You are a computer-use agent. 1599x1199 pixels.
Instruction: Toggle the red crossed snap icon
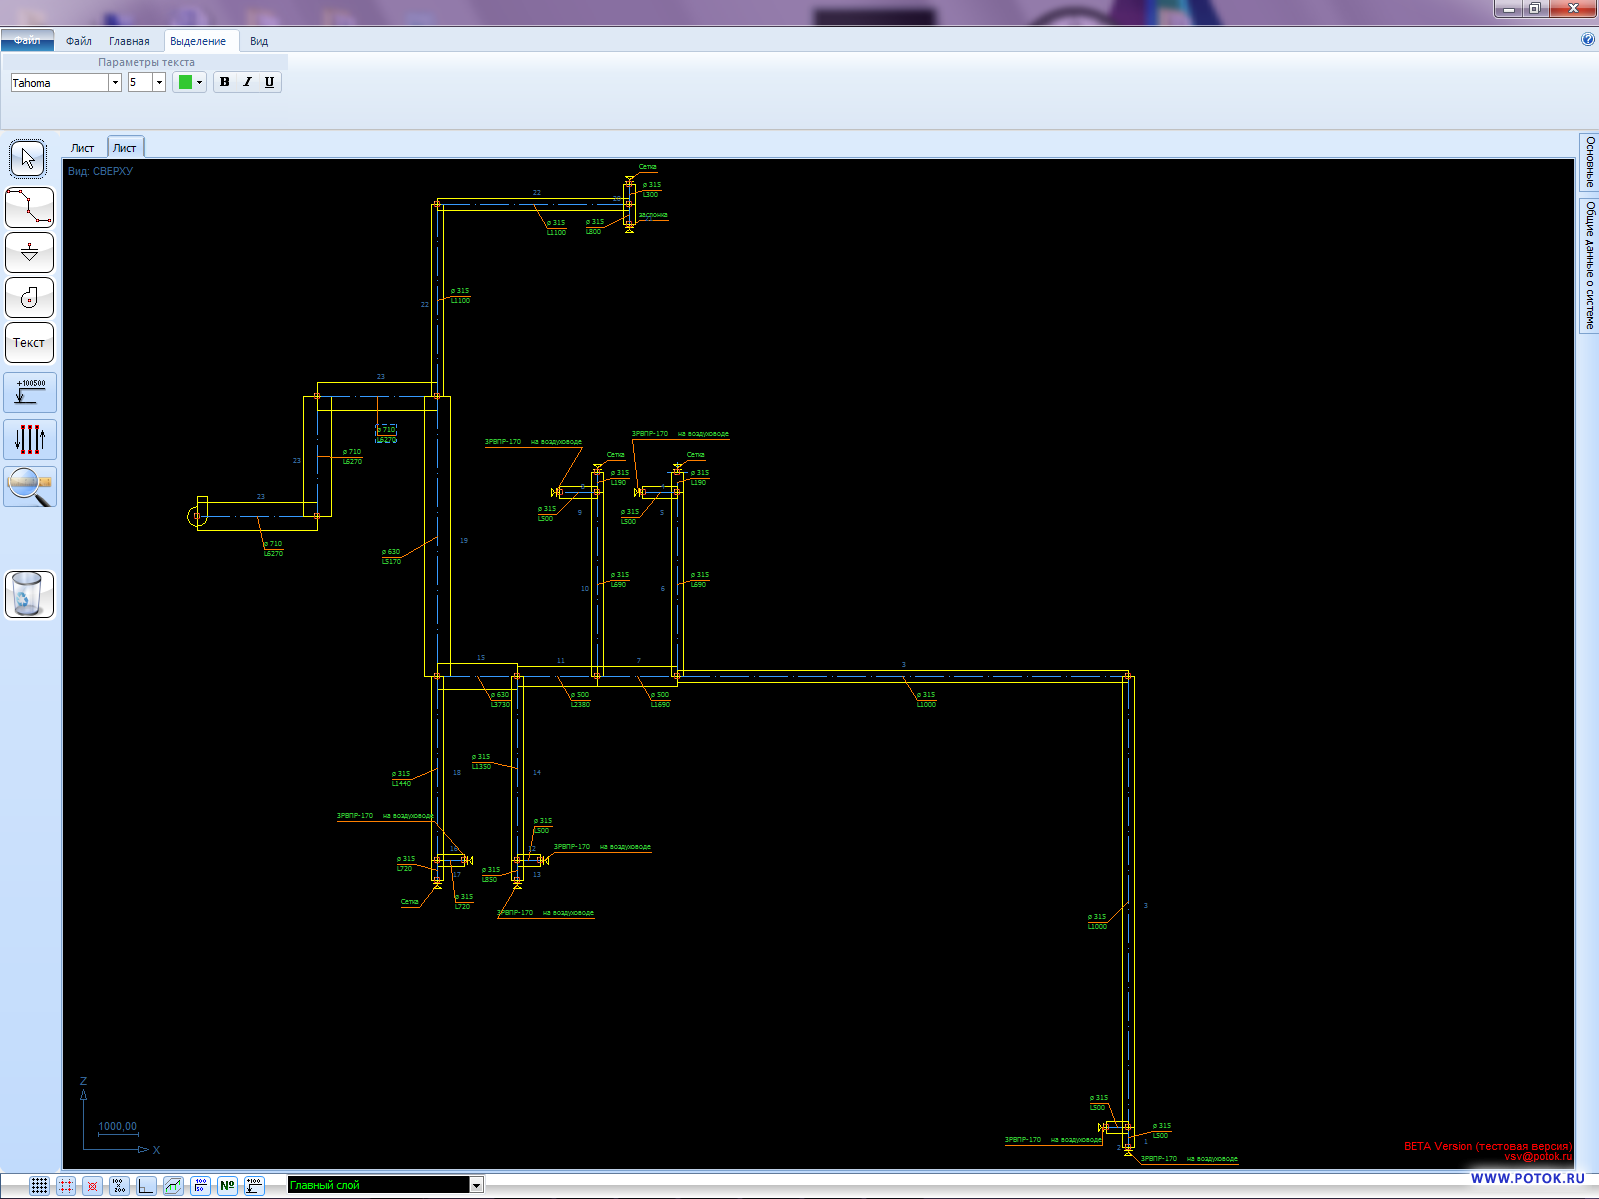93,1185
